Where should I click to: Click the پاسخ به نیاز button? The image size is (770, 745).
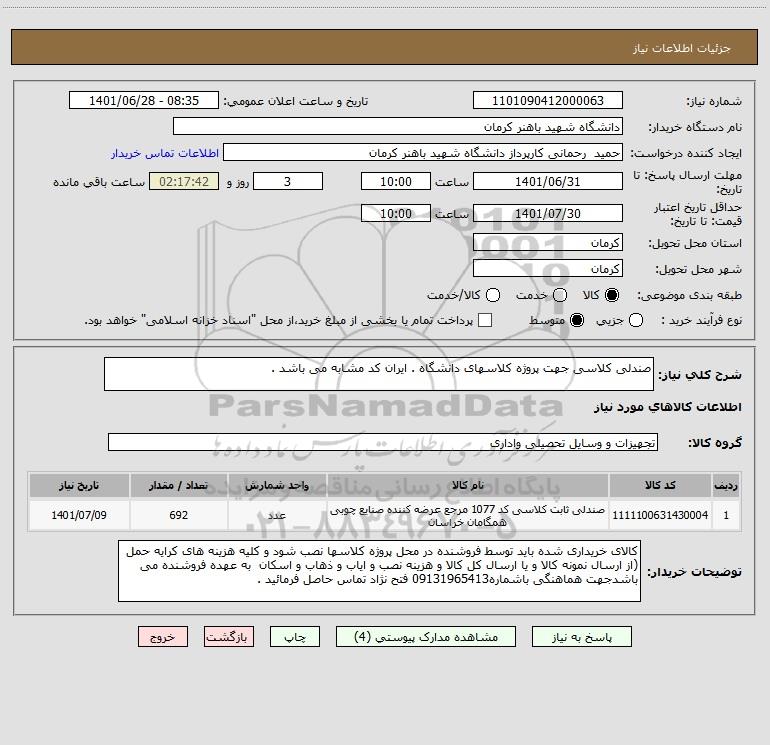coord(581,637)
